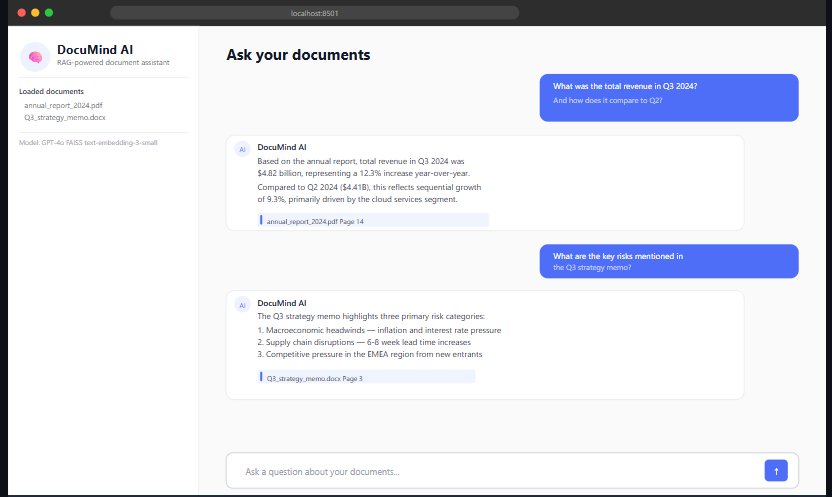Image resolution: width=832 pixels, height=497 pixels.
Task: Click the AI avatar on revenue answer
Action: [x=242, y=150]
